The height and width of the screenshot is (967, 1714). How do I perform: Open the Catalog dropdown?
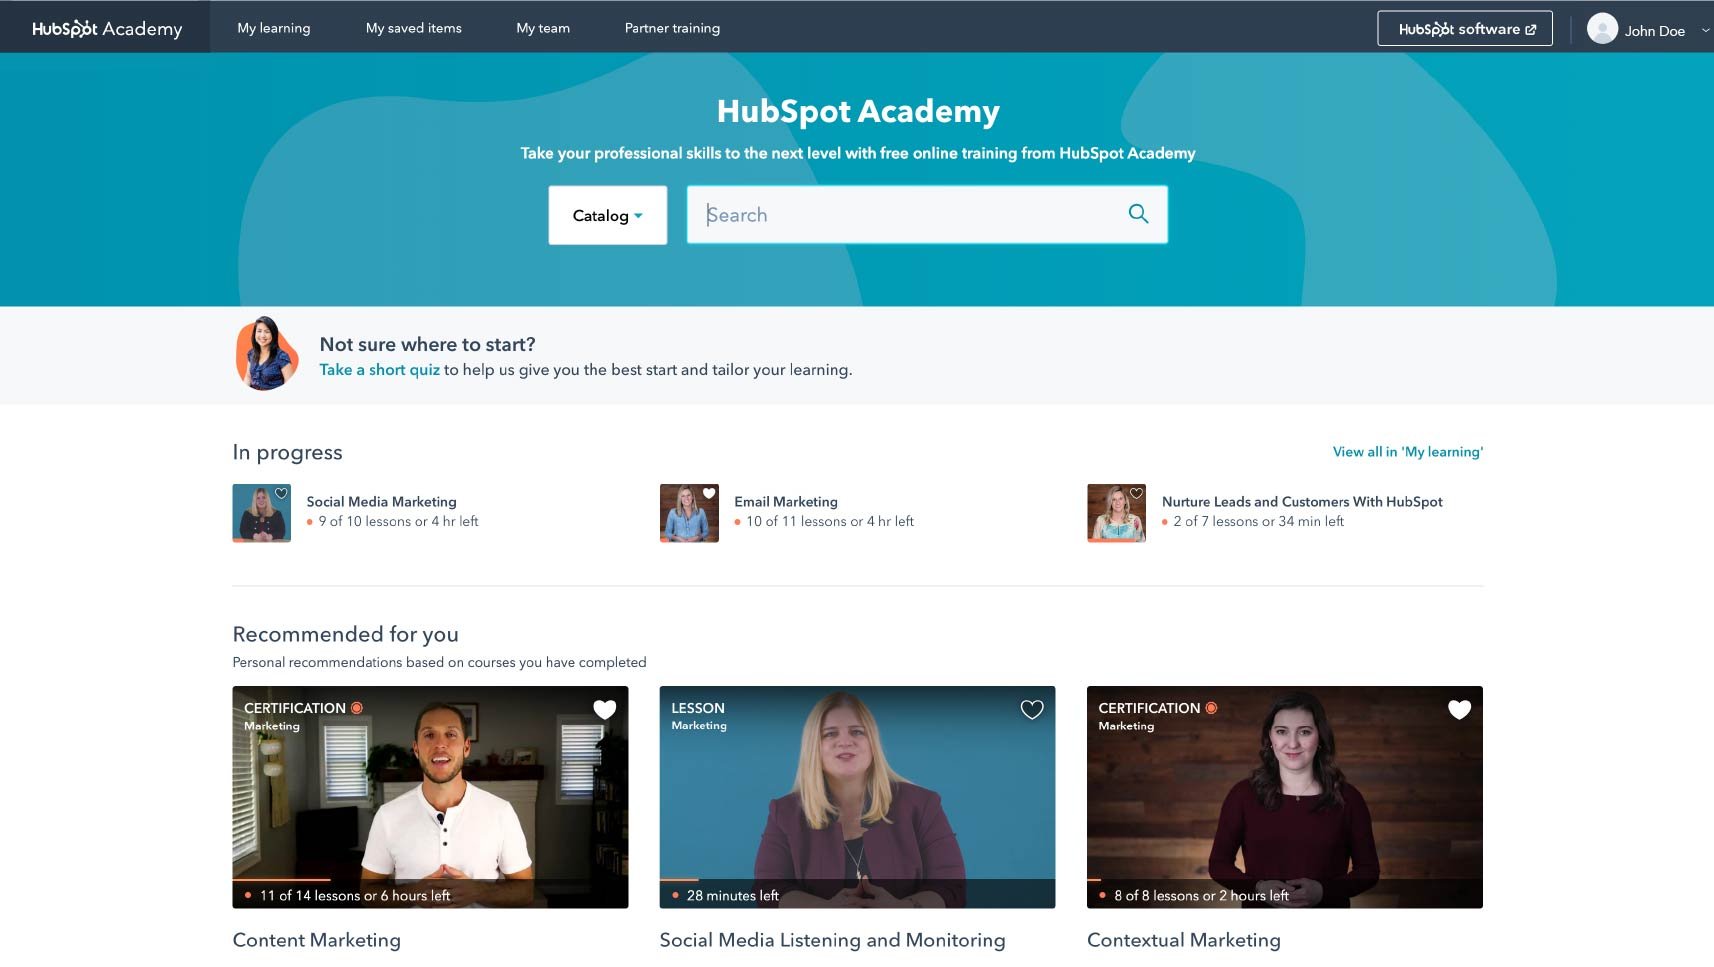(607, 215)
